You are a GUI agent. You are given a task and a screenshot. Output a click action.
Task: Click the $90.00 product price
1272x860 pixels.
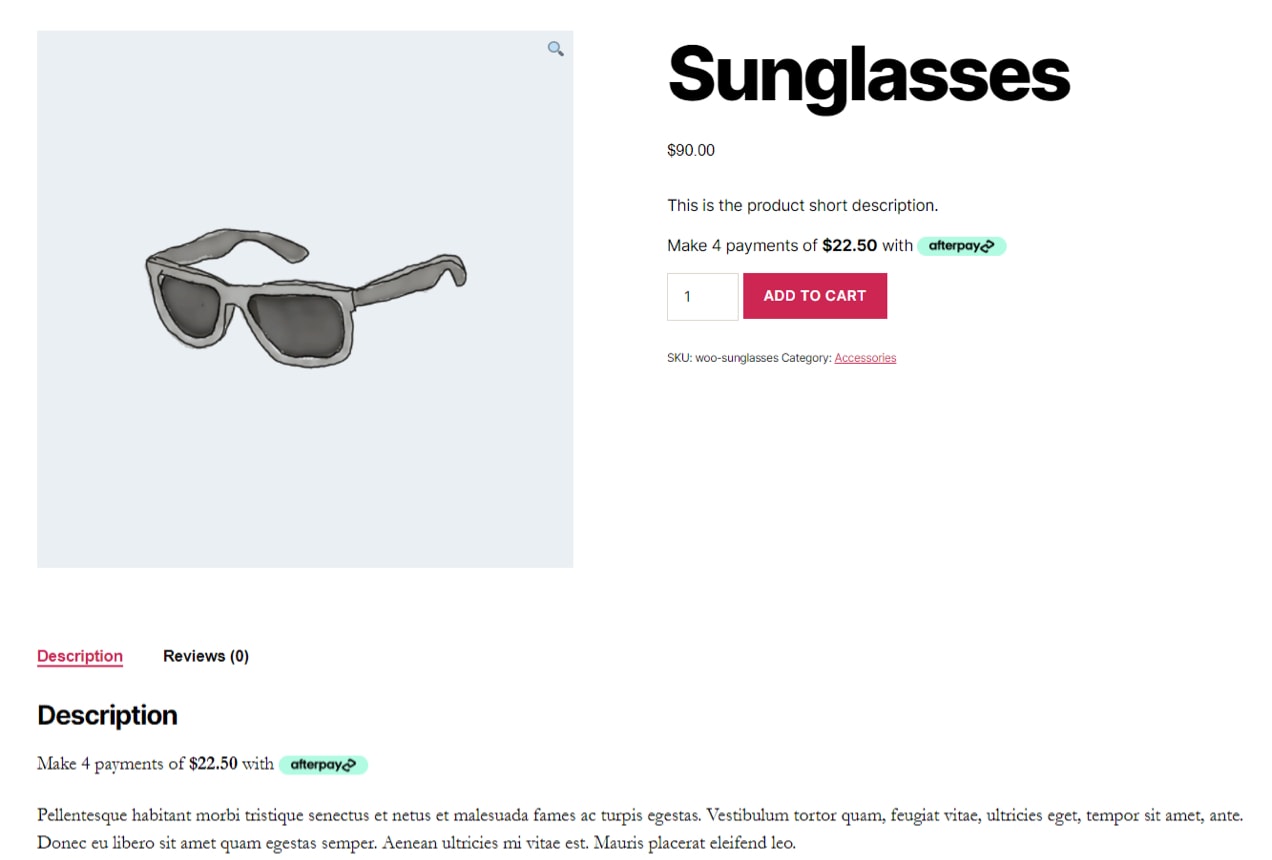(x=691, y=151)
